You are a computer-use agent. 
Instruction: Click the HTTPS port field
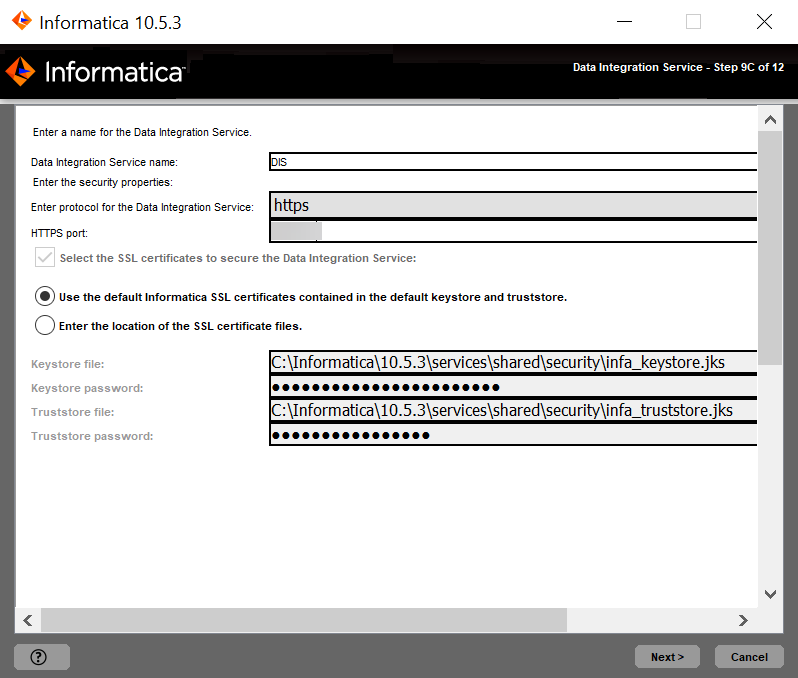pos(513,231)
